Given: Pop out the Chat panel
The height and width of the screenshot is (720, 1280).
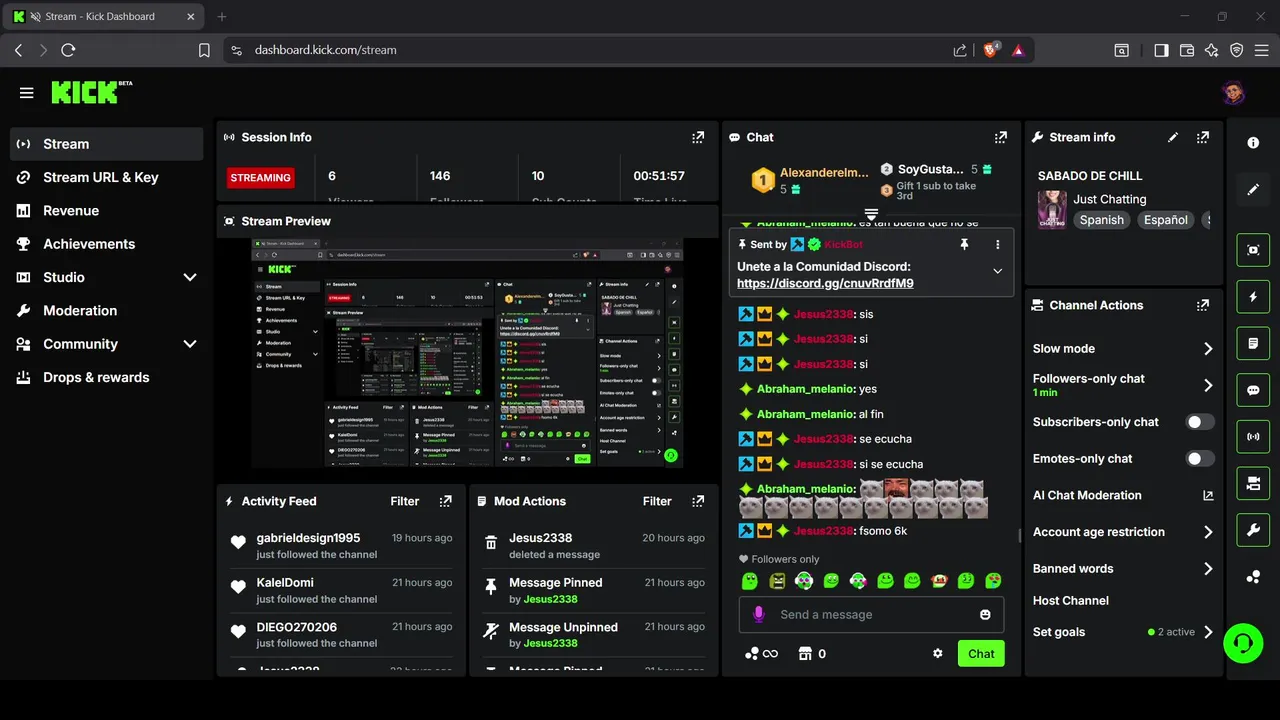Looking at the screenshot, I should (1000, 137).
